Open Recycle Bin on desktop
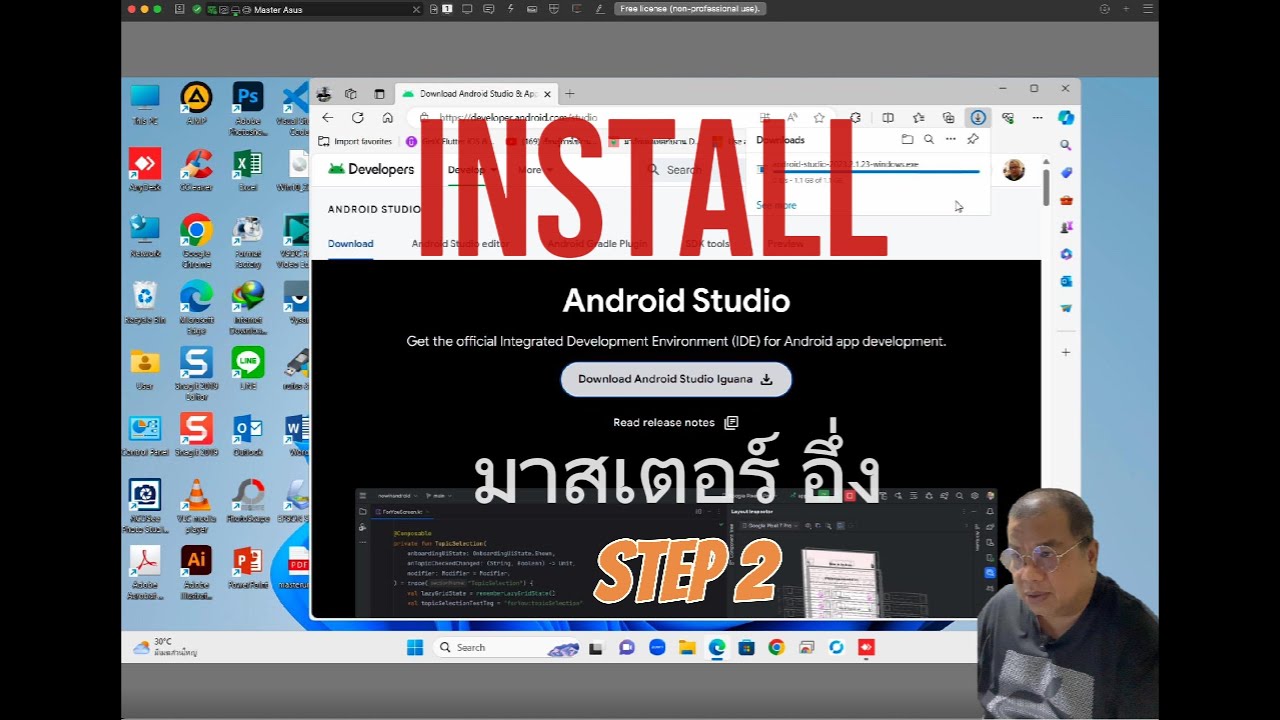The width and height of the screenshot is (1280, 720). tap(145, 302)
